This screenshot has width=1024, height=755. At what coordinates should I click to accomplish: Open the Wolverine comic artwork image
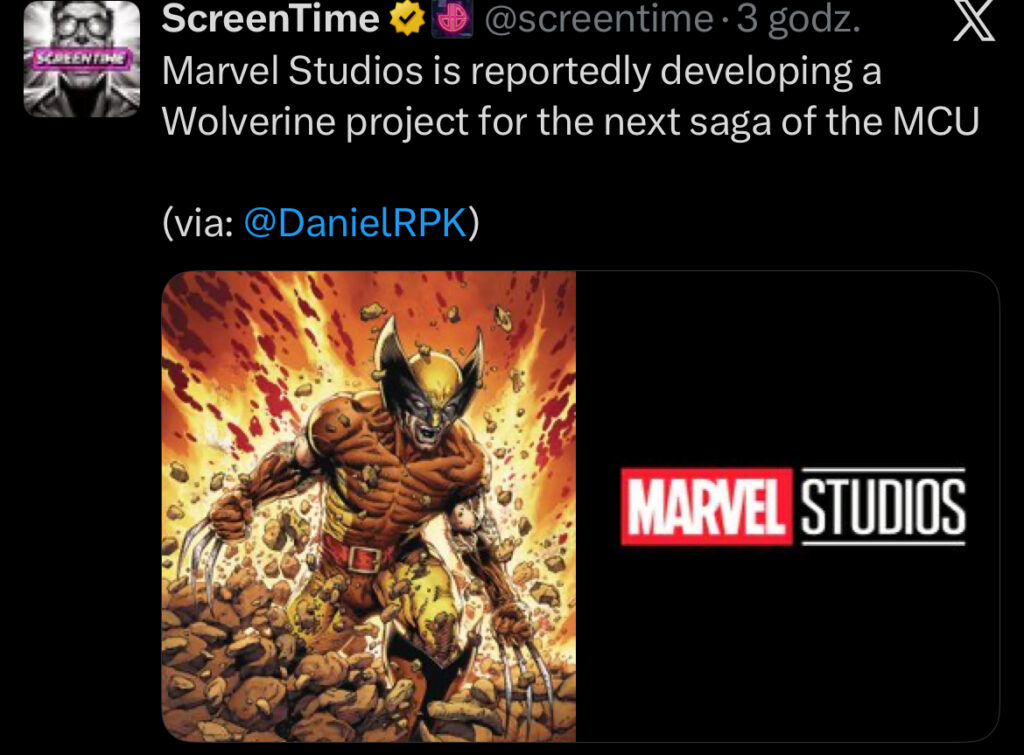tap(369, 506)
